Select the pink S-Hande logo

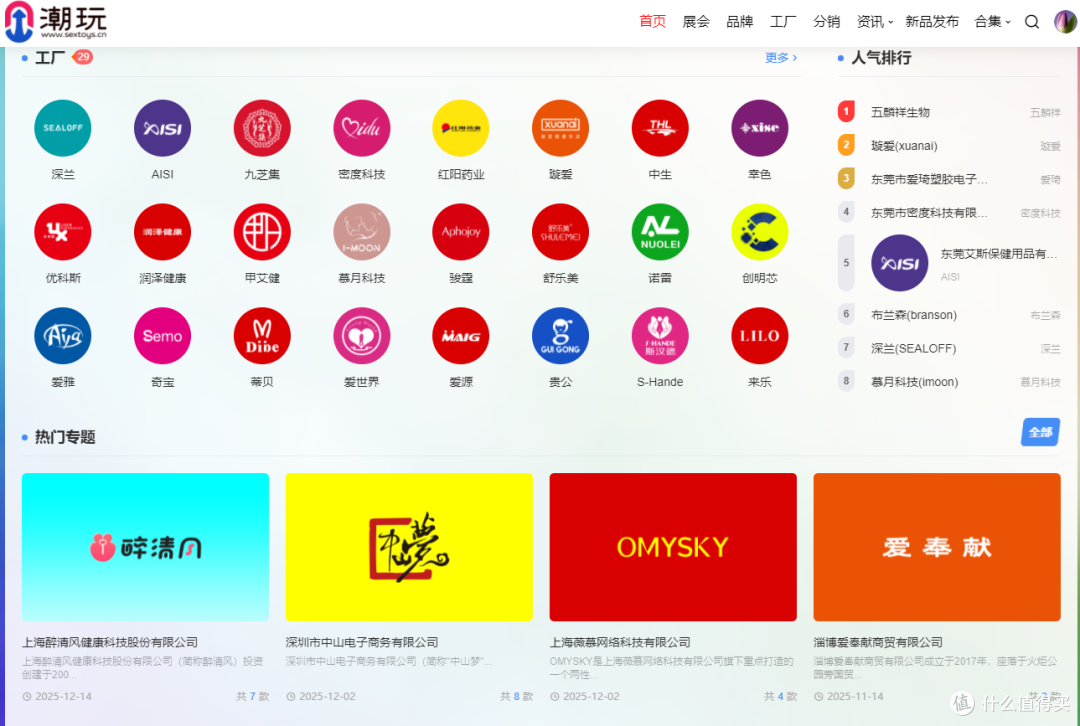coord(660,335)
